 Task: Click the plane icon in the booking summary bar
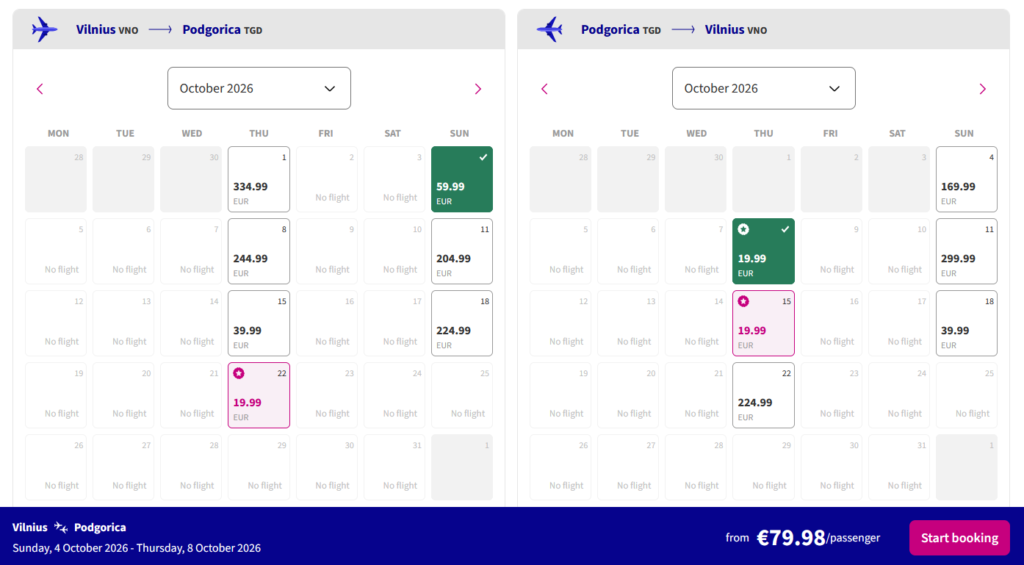click(x=61, y=527)
